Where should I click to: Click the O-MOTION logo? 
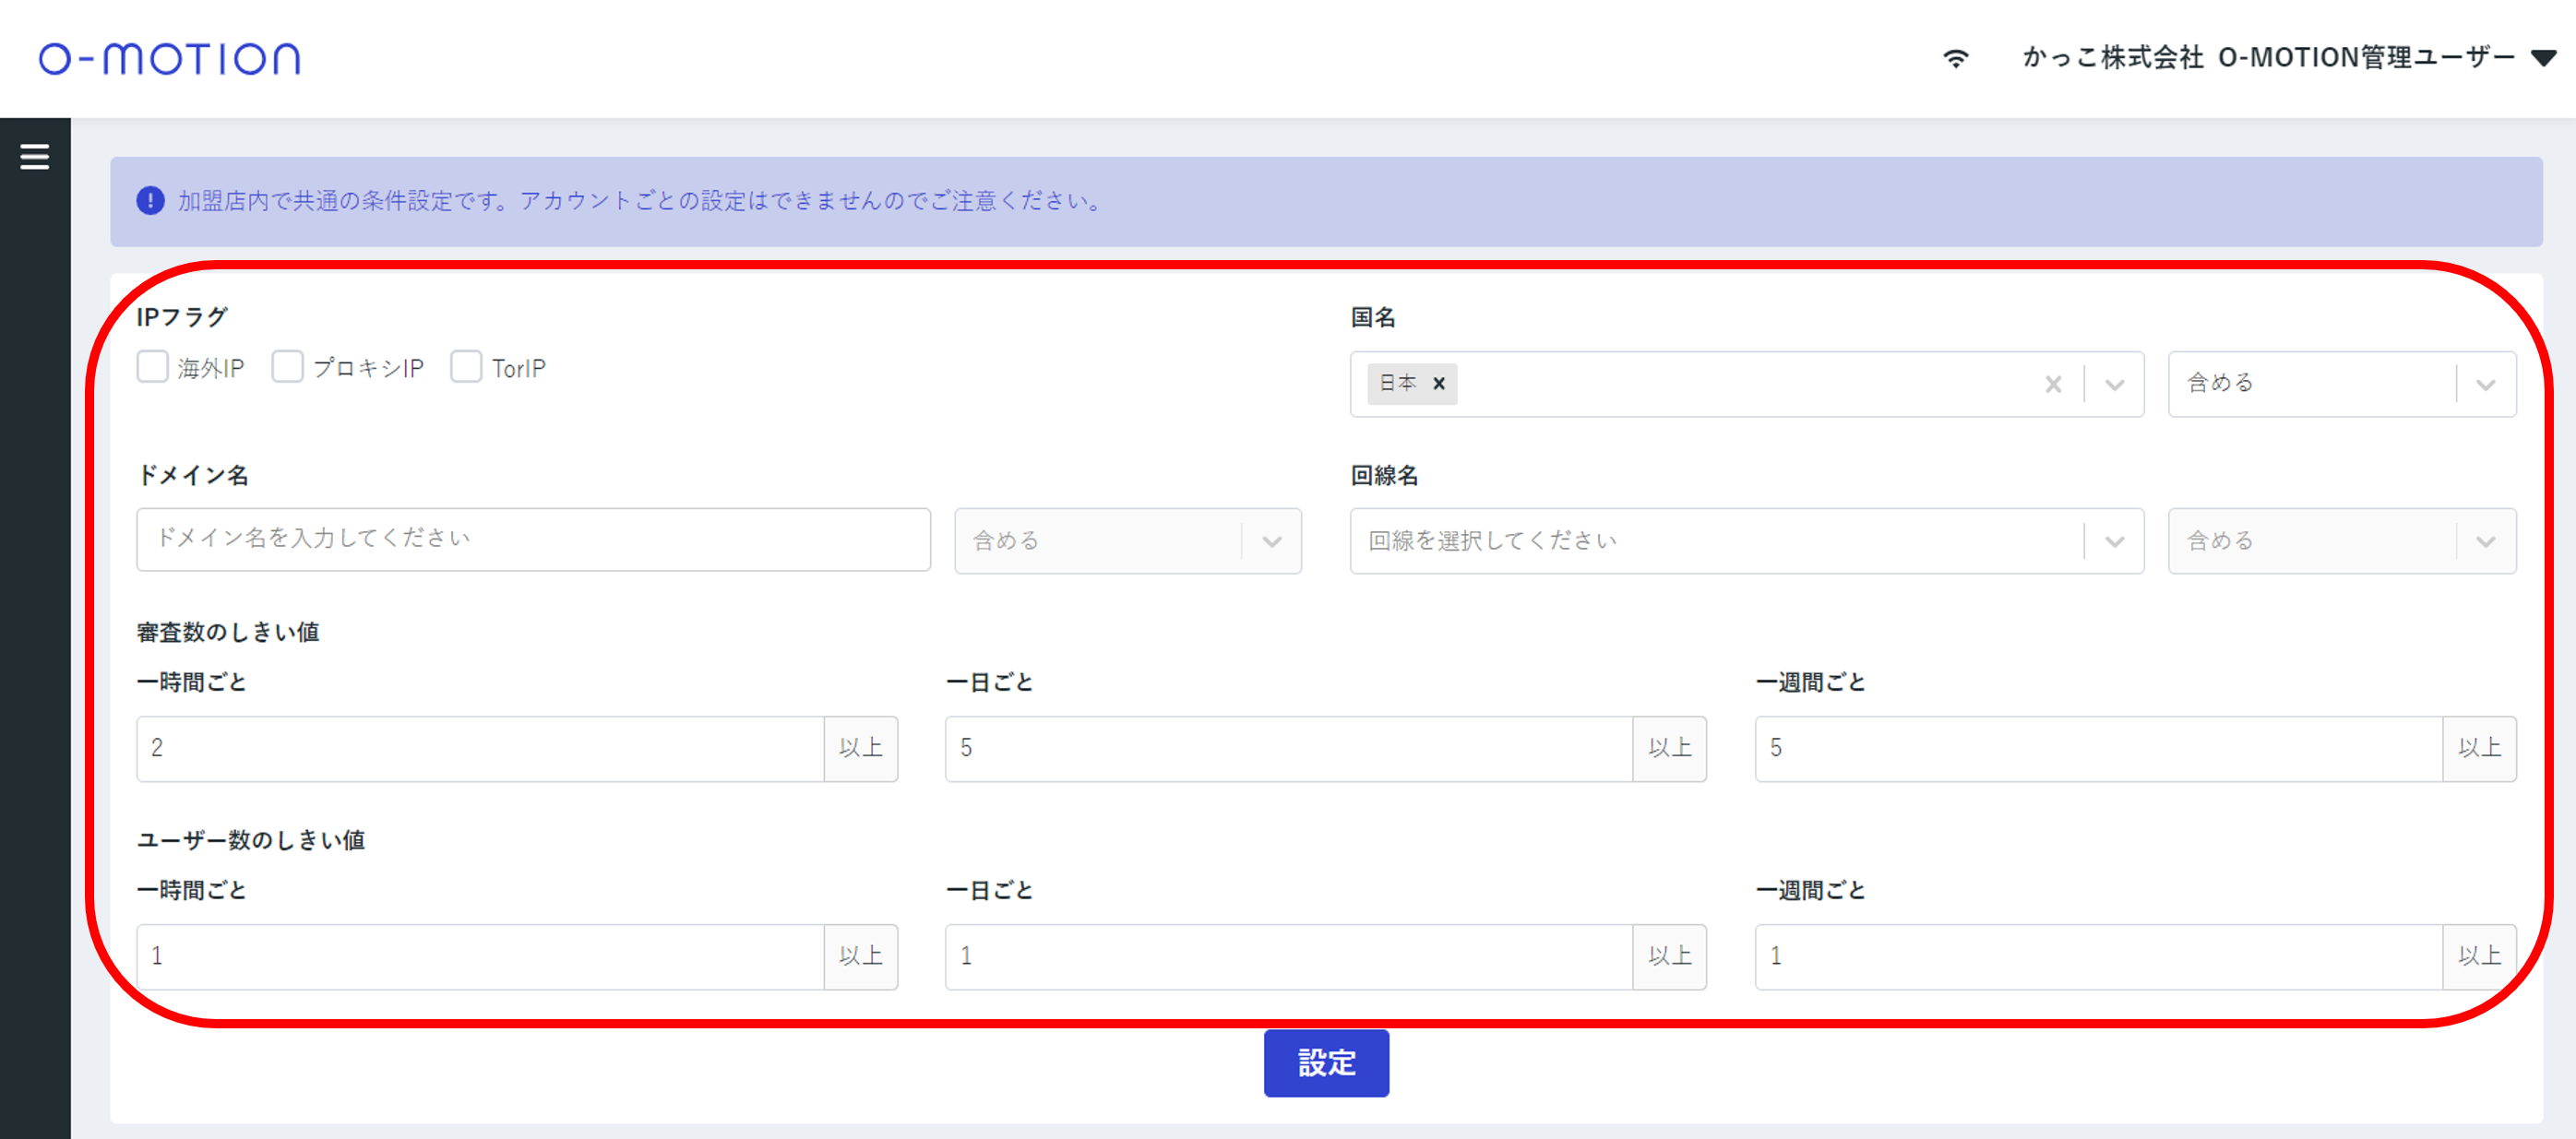(x=169, y=59)
